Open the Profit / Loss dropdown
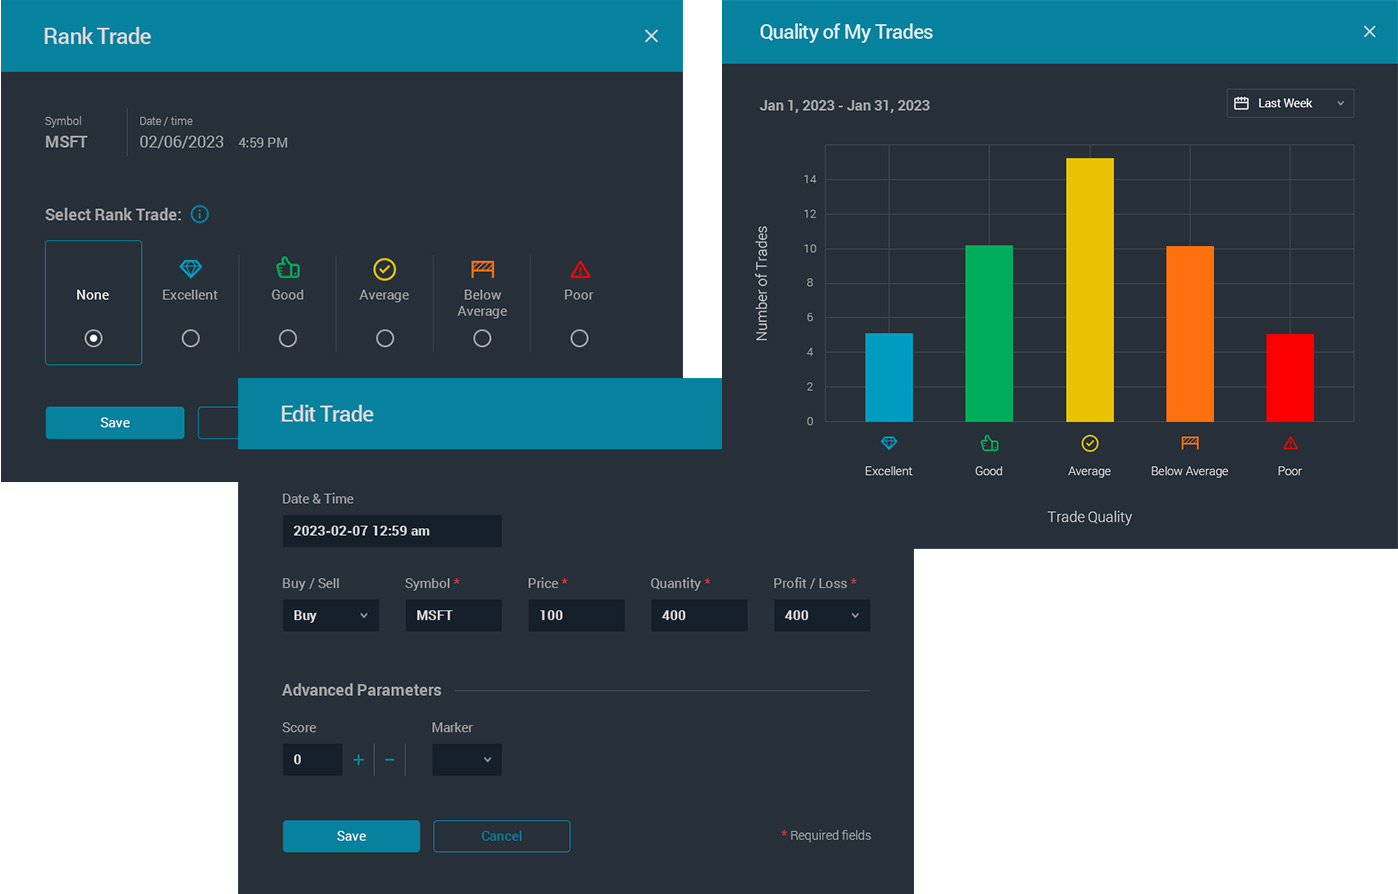 point(822,615)
